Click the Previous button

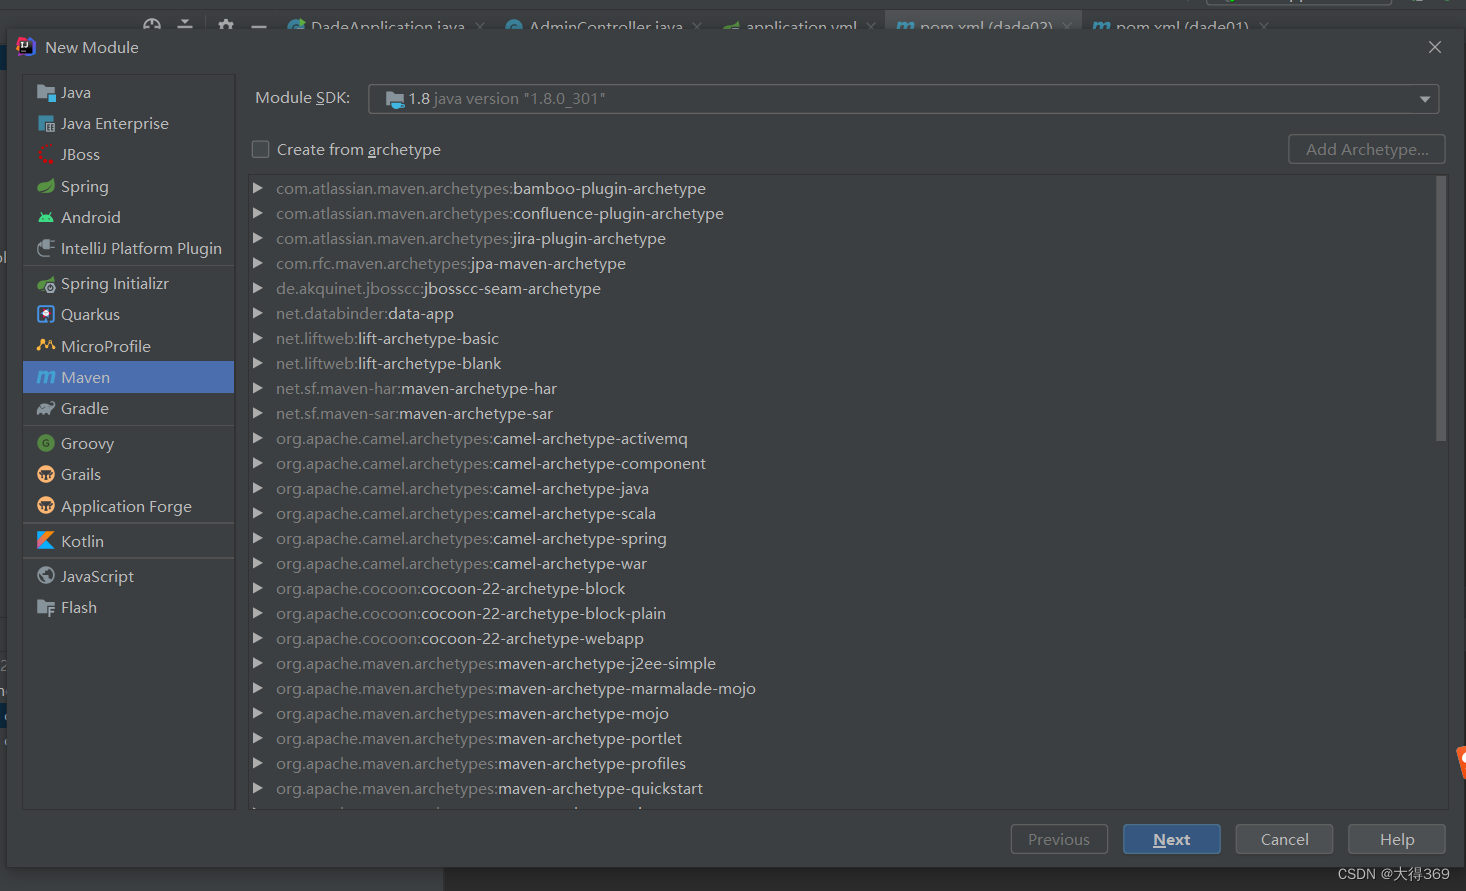[1059, 839]
